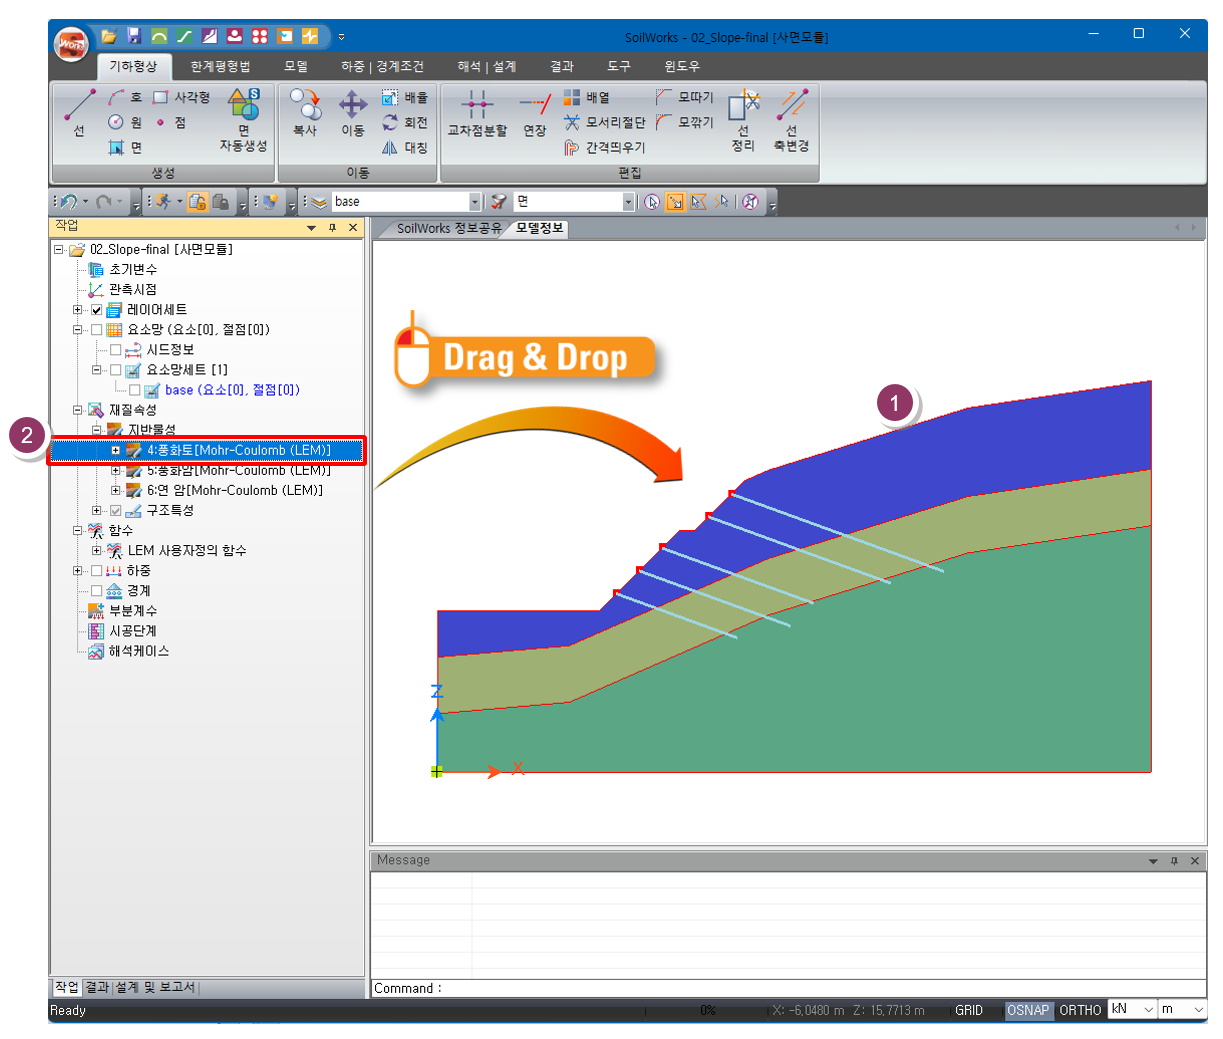The height and width of the screenshot is (1039, 1223).
Task: Open the 모델 ribbon tab
Action: pos(296,66)
